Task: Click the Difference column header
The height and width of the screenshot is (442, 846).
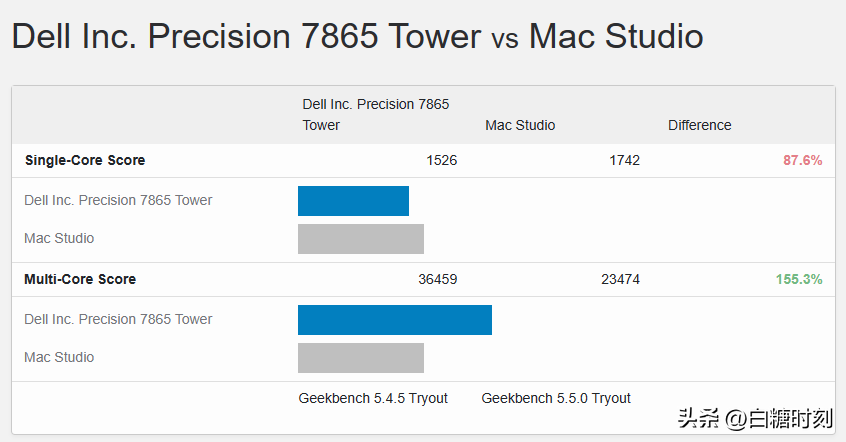Action: tap(700, 125)
